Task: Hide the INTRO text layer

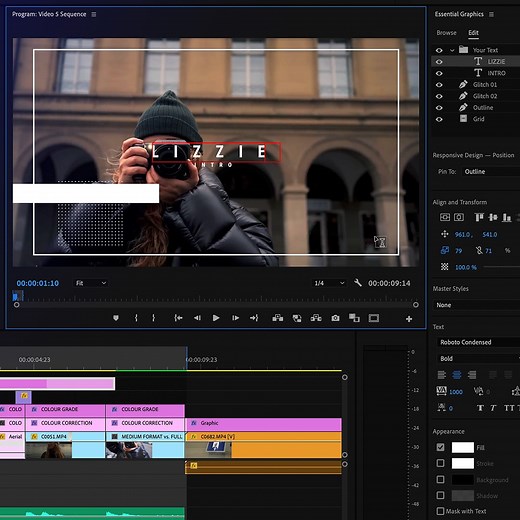Action: [x=439, y=73]
